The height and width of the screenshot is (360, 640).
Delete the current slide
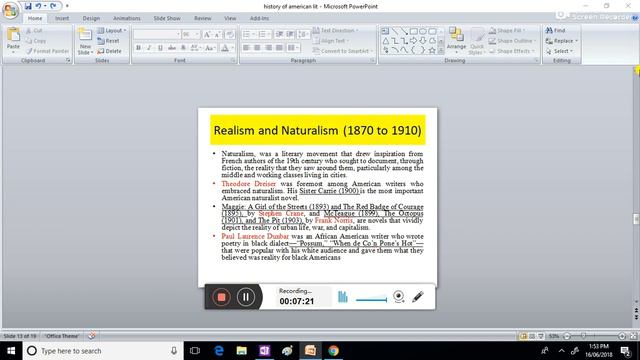click(x=109, y=51)
